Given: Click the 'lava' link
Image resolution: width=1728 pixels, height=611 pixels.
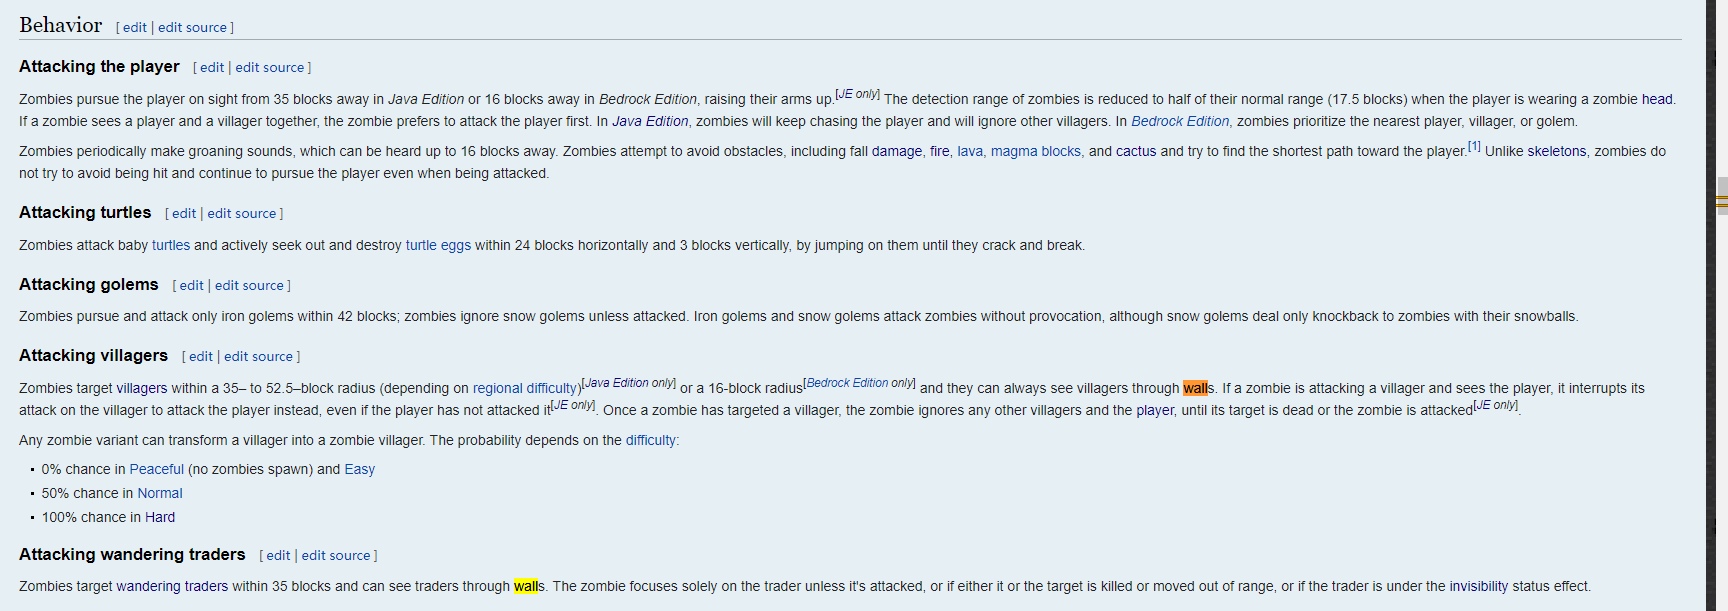Looking at the screenshot, I should (970, 152).
